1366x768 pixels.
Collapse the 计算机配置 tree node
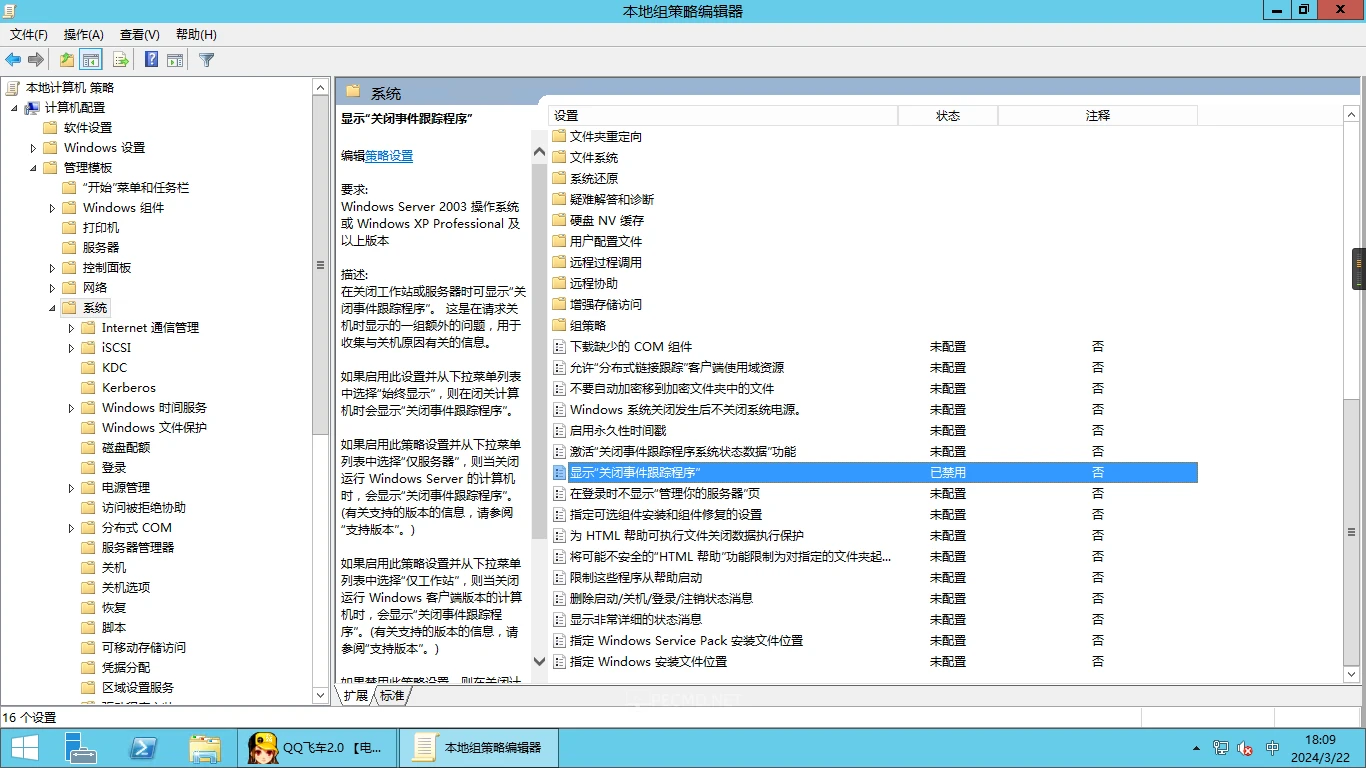point(15,107)
